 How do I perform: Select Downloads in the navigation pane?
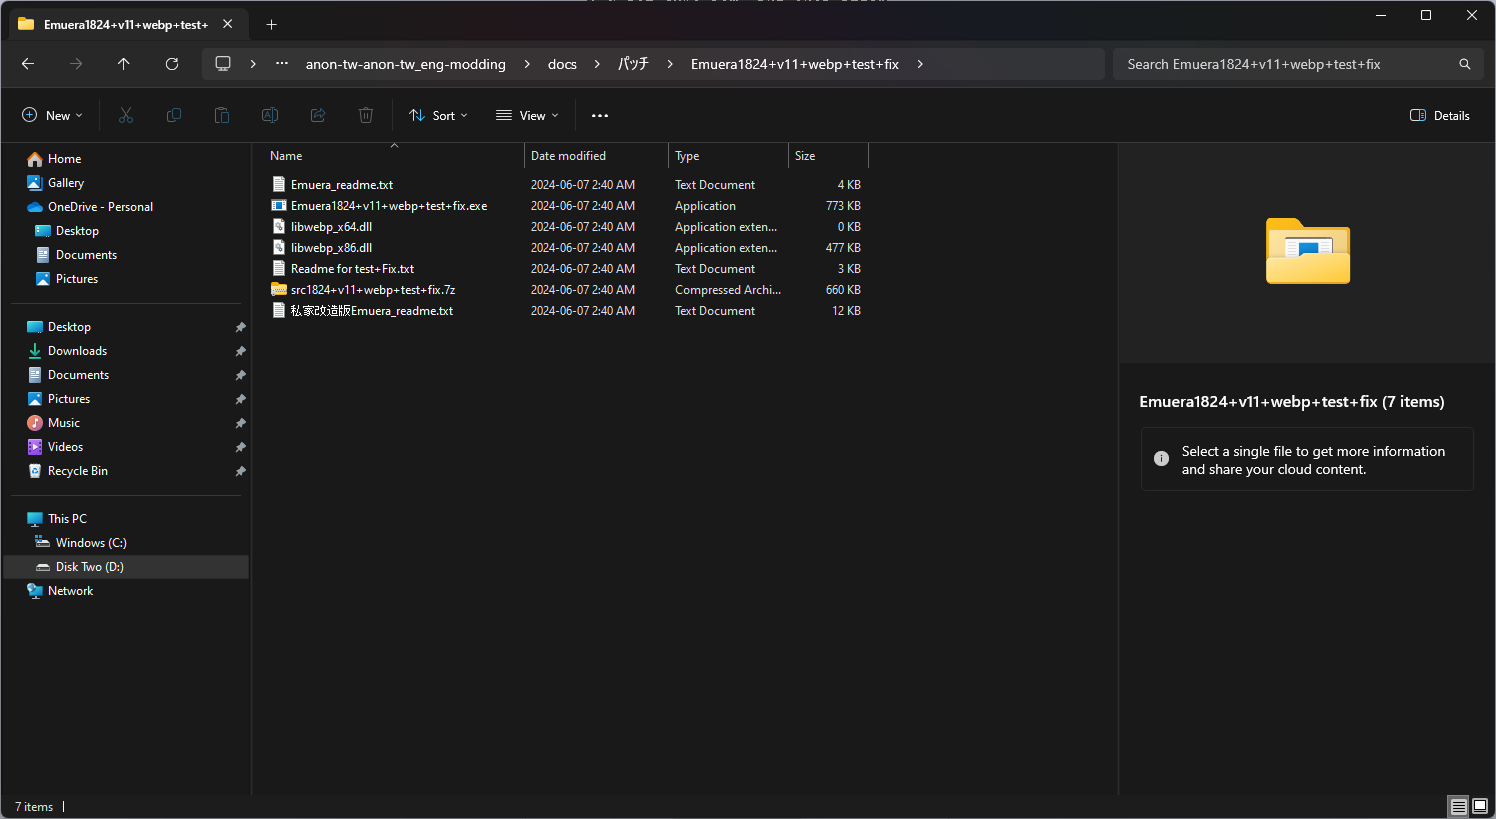[77, 351]
